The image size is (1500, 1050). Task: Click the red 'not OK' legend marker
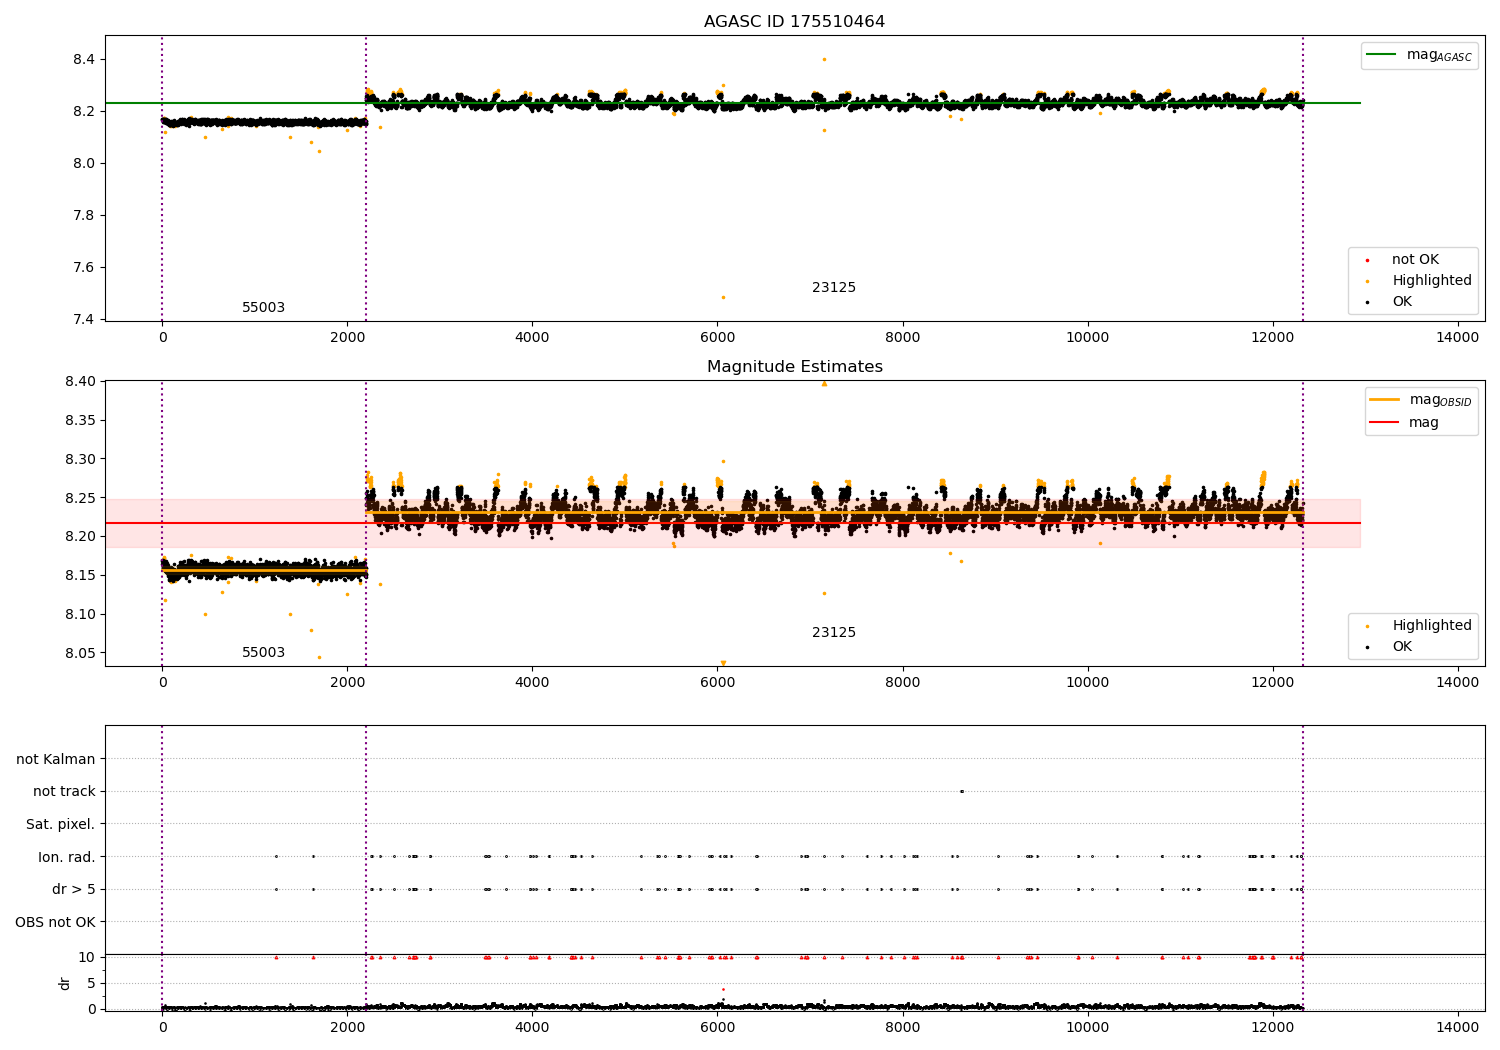1367,260
